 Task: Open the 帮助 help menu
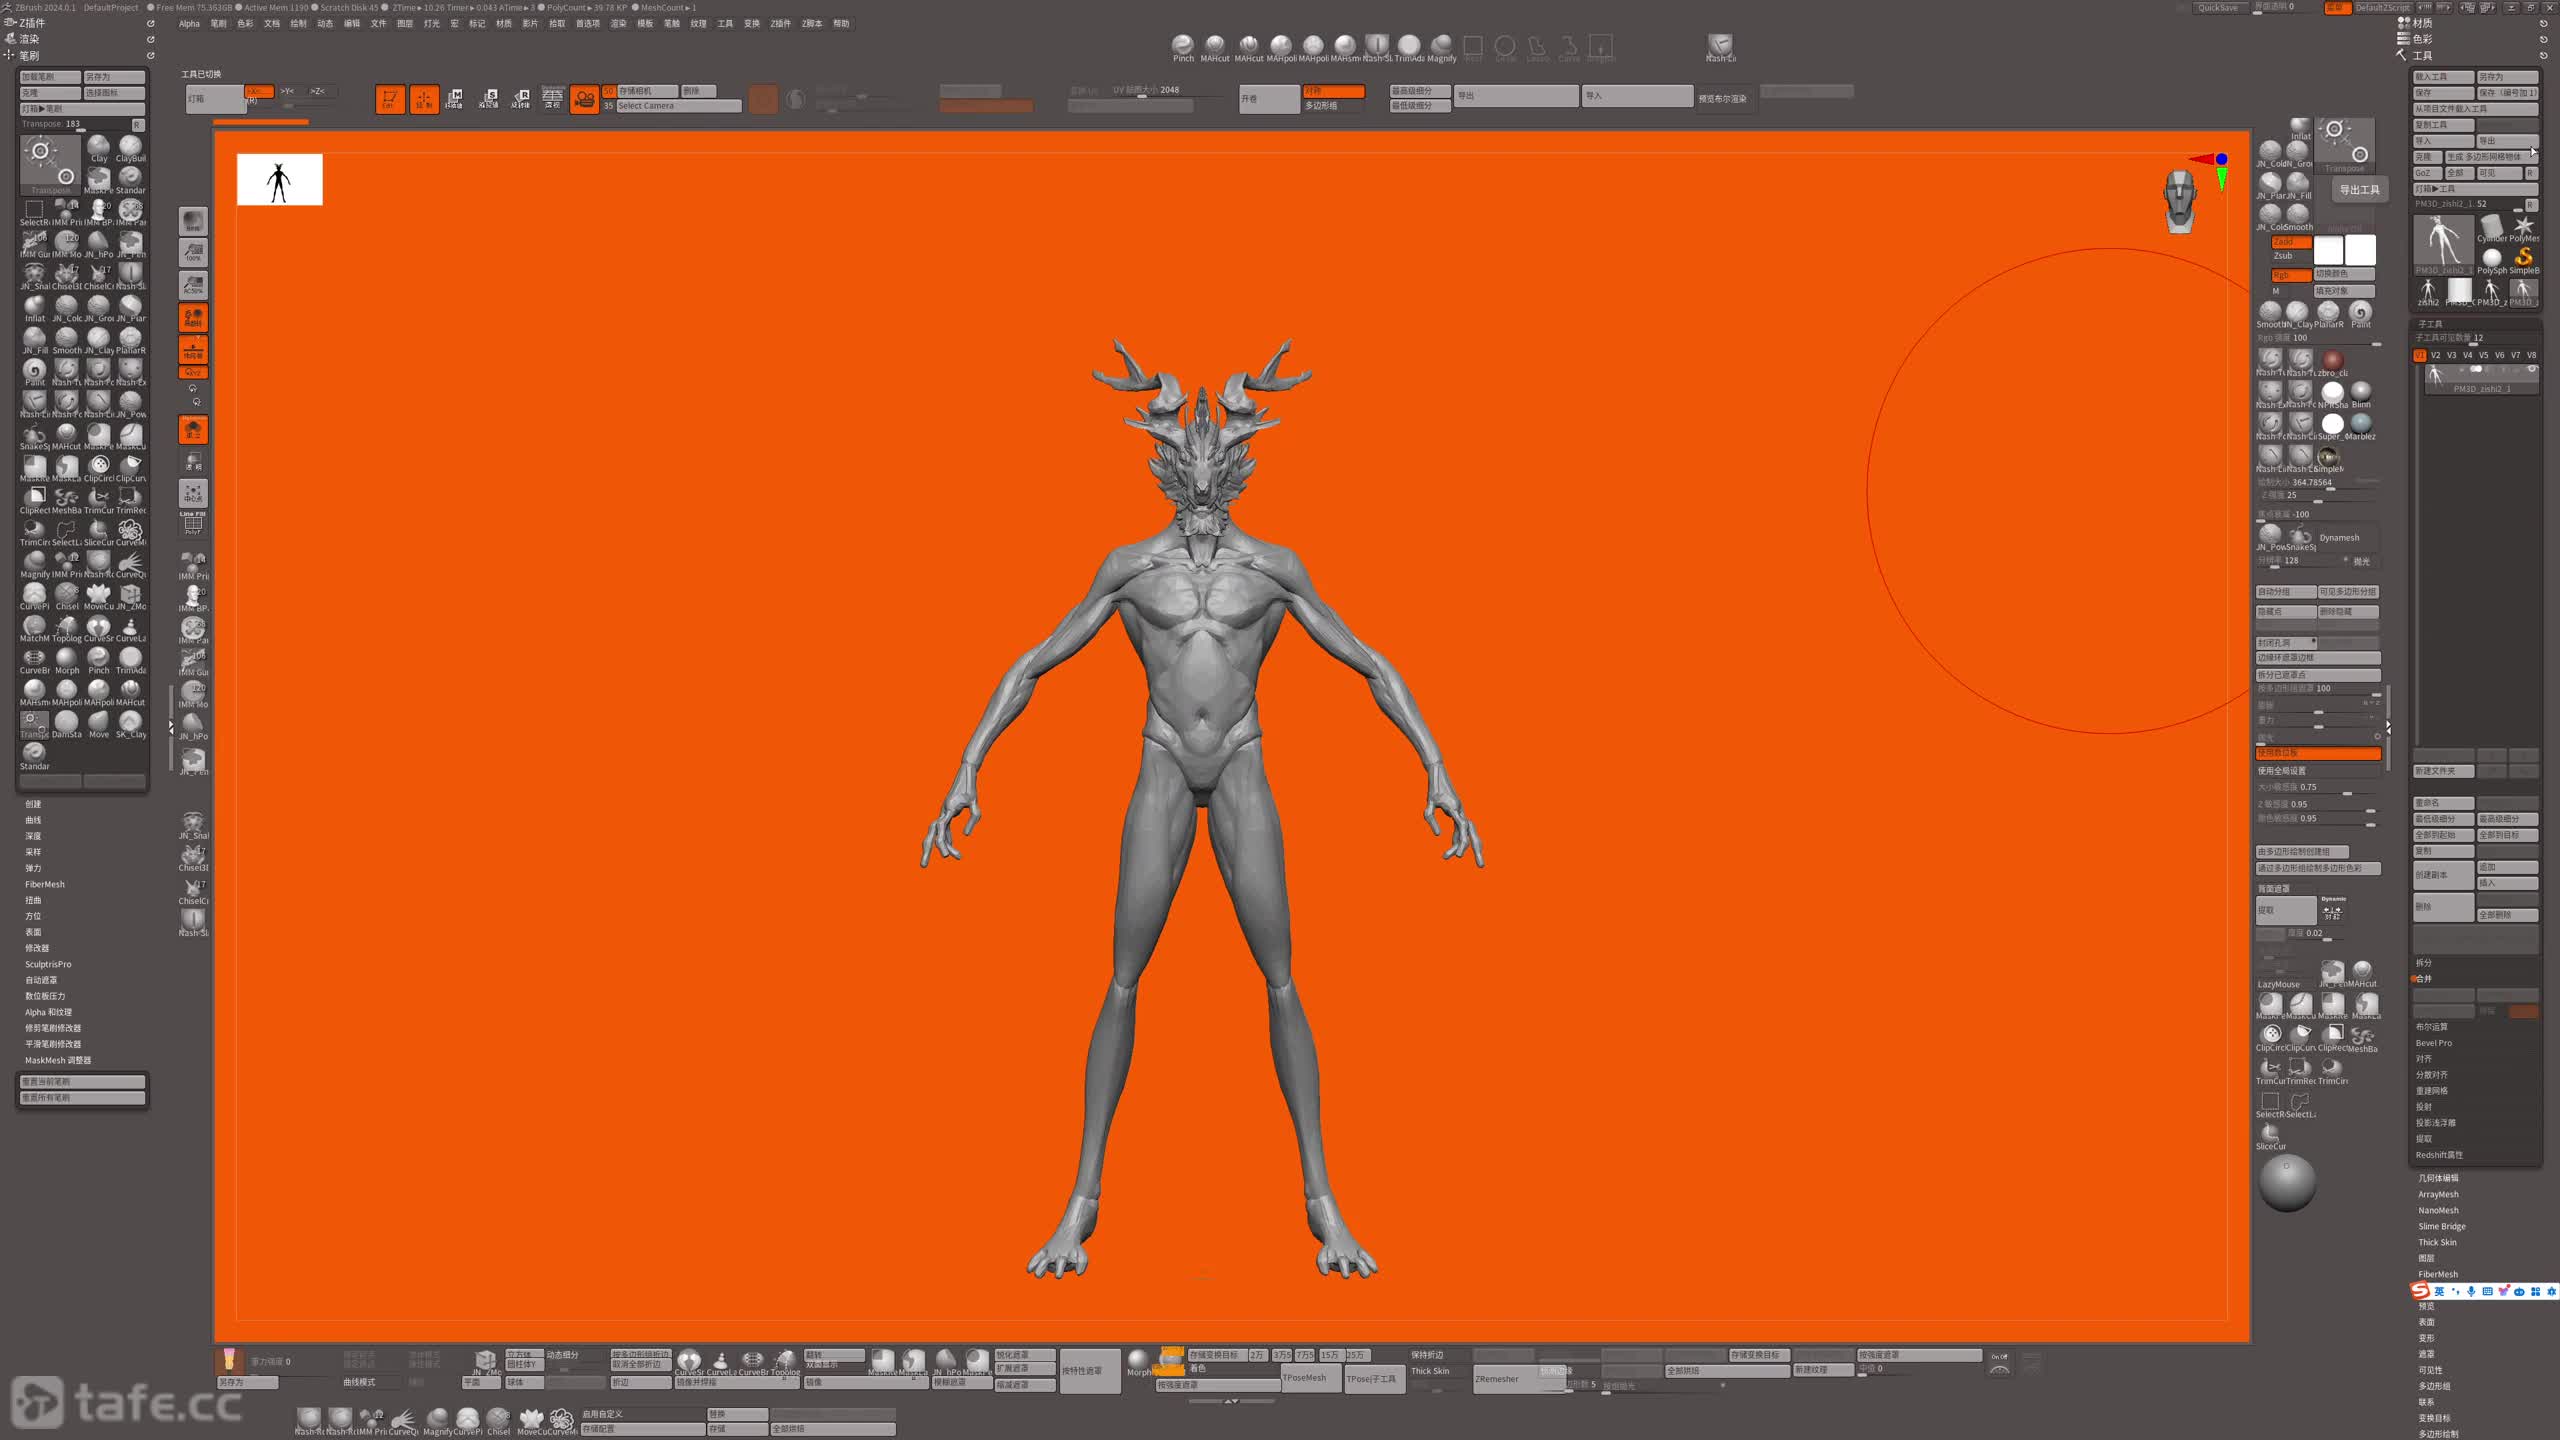[841, 24]
